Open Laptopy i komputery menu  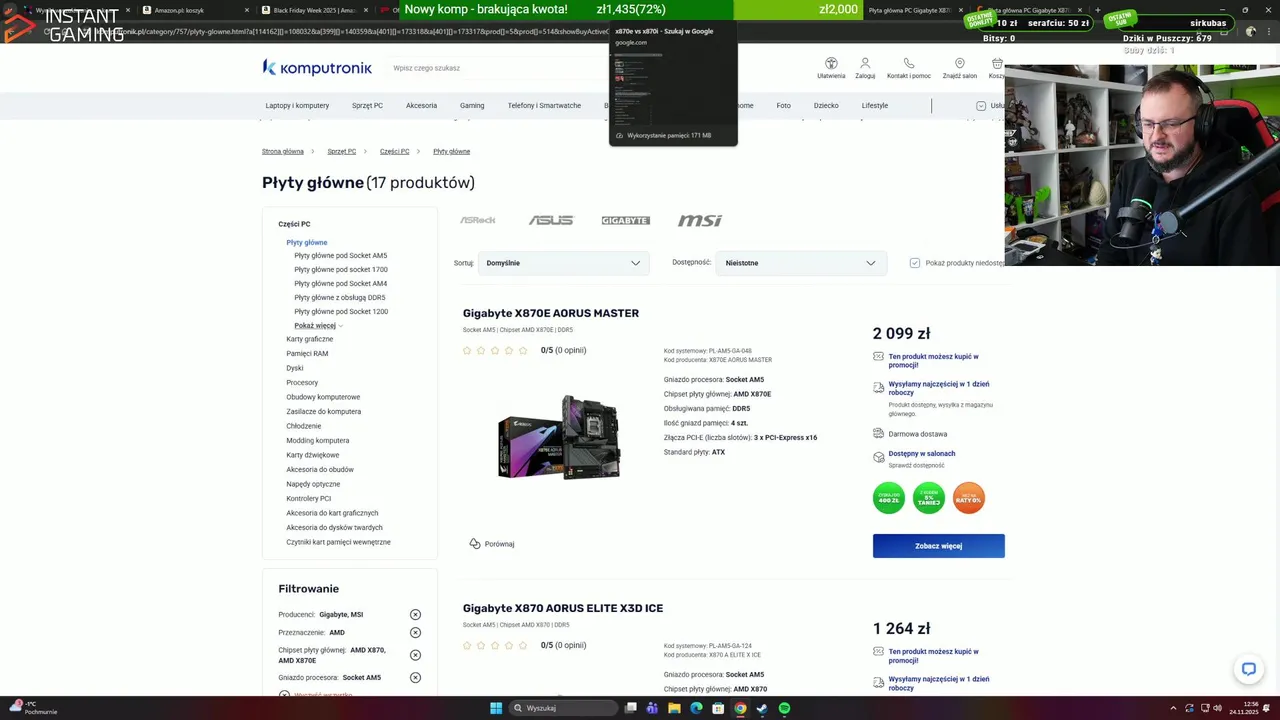[297, 105]
